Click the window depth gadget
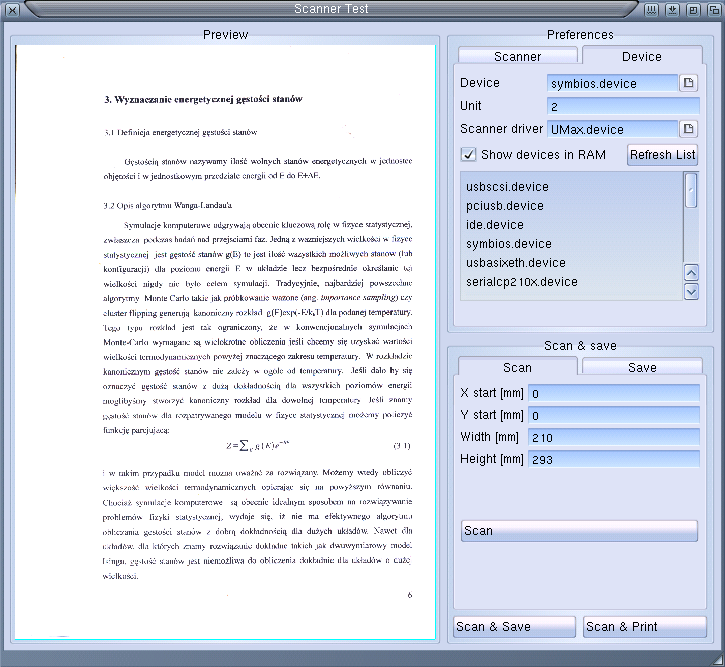Screen dimensions: 725x667 pos(714,10)
